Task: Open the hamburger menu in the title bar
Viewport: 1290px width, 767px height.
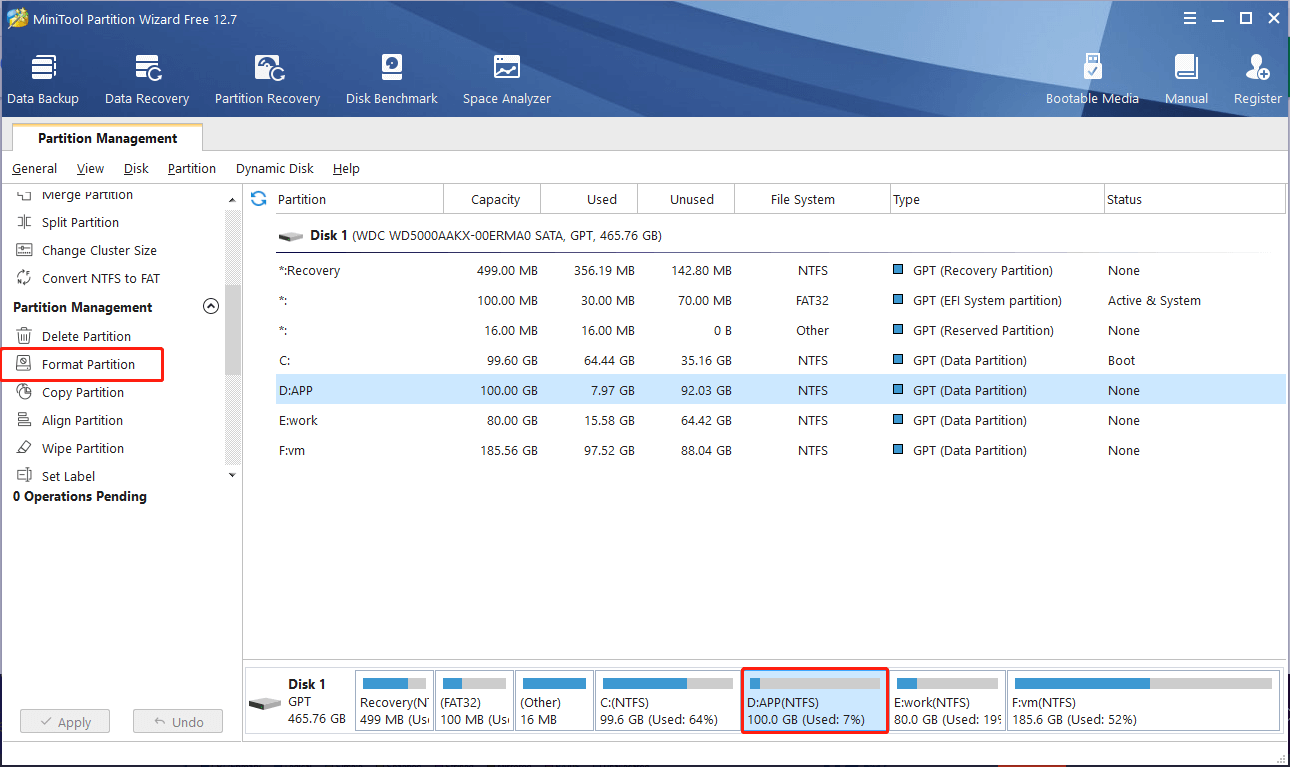Action: 1189,18
